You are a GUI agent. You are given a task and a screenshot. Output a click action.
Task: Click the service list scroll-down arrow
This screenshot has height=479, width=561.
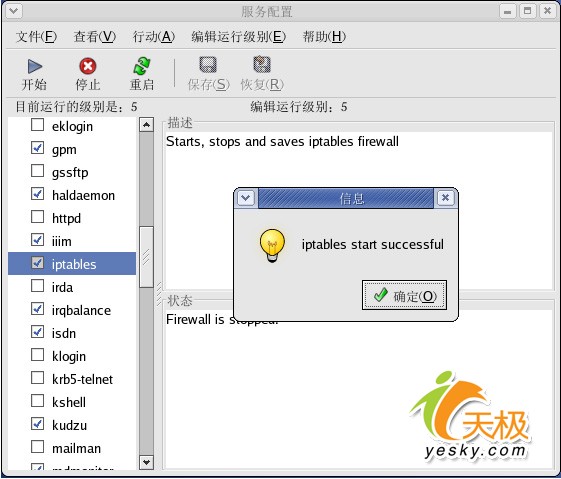(146, 462)
